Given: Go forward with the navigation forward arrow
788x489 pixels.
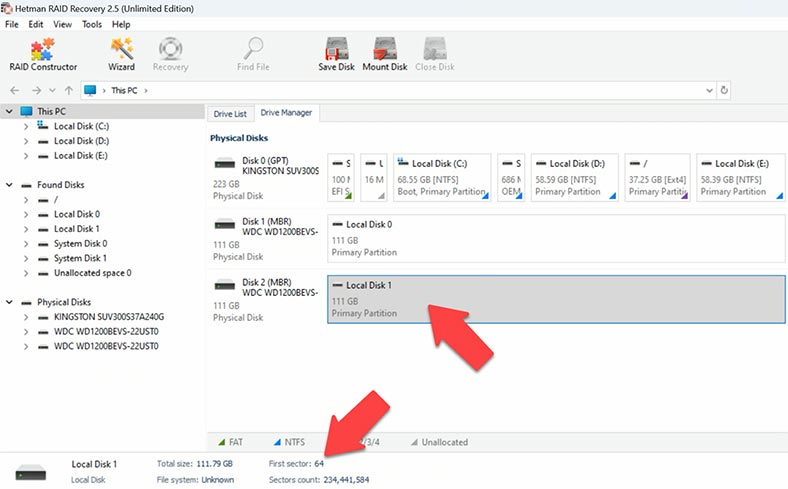Looking at the screenshot, I should coord(36,90).
